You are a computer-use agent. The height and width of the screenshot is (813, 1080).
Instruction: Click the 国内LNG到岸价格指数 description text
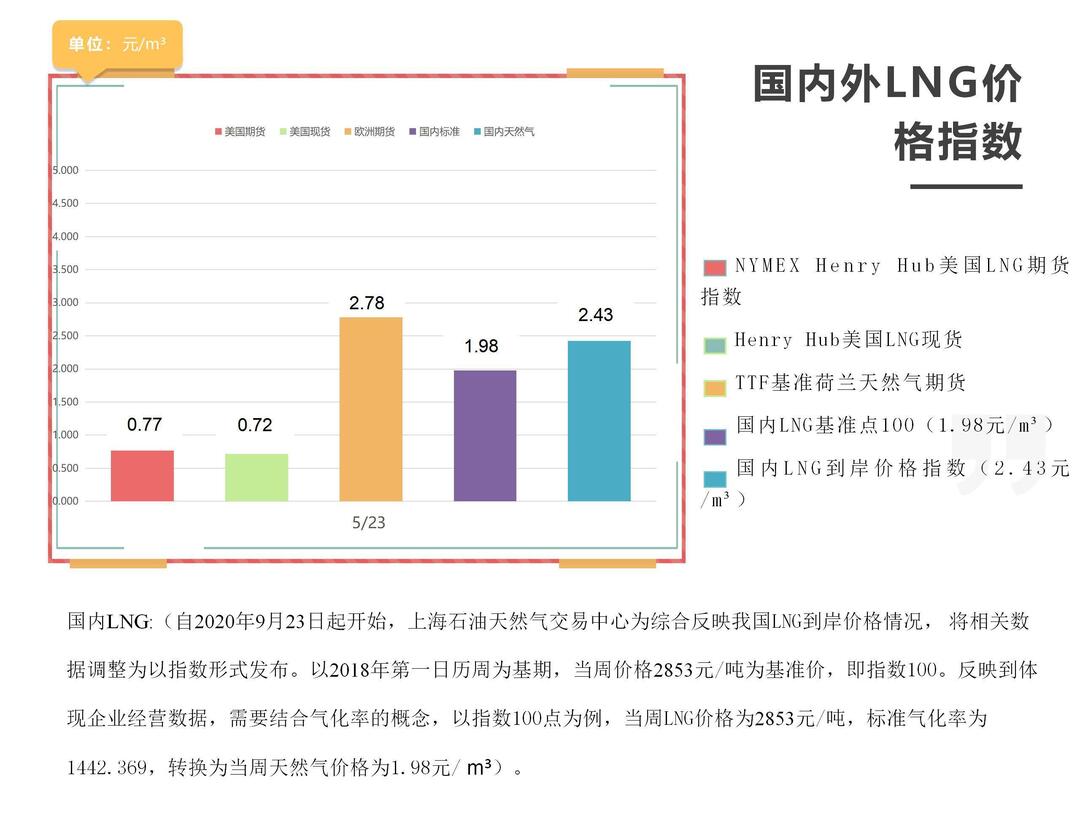886,483
